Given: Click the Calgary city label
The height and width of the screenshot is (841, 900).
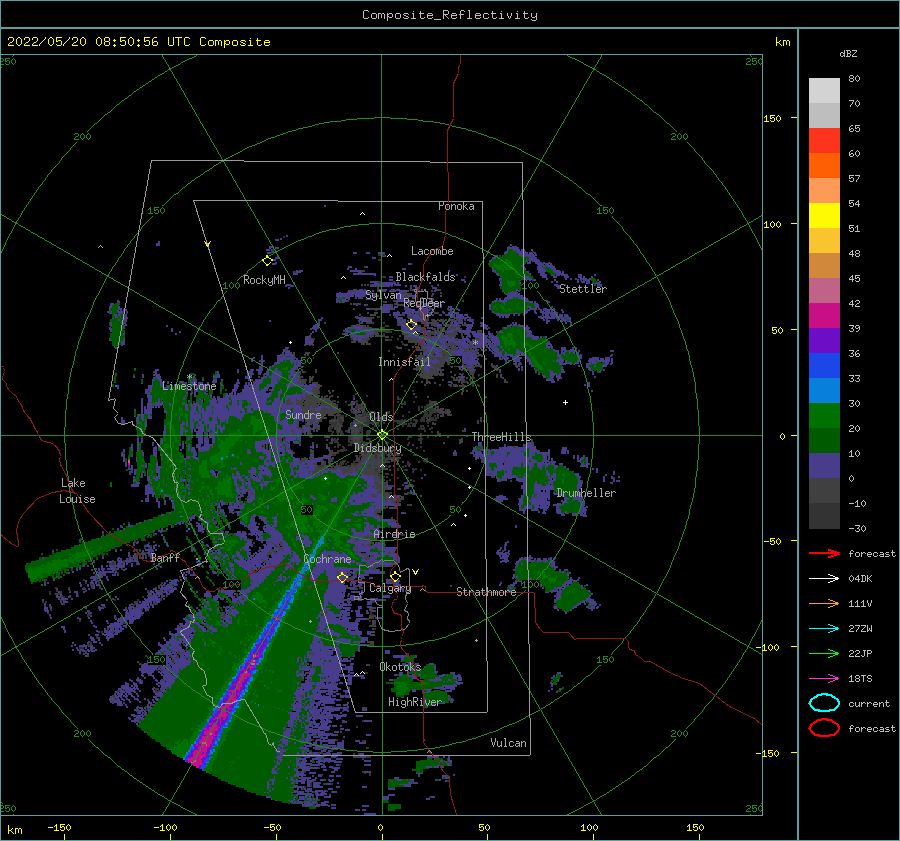Looking at the screenshot, I should click(390, 588).
